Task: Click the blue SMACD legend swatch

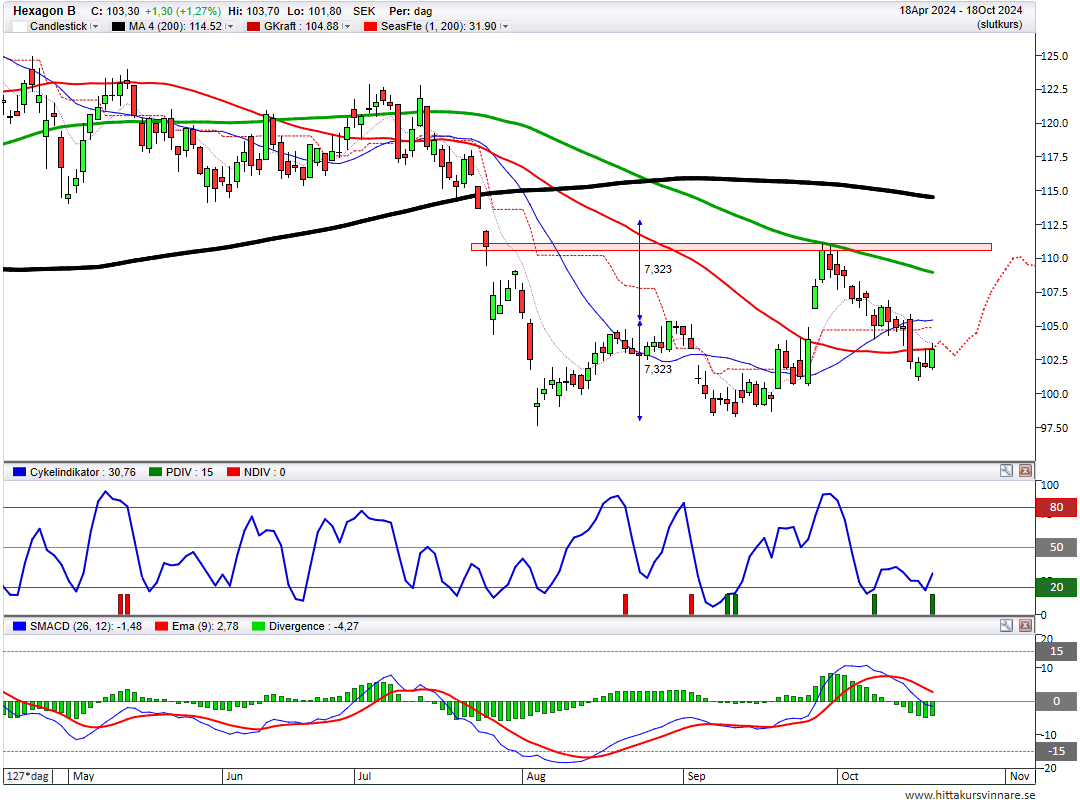Action: (x=19, y=626)
